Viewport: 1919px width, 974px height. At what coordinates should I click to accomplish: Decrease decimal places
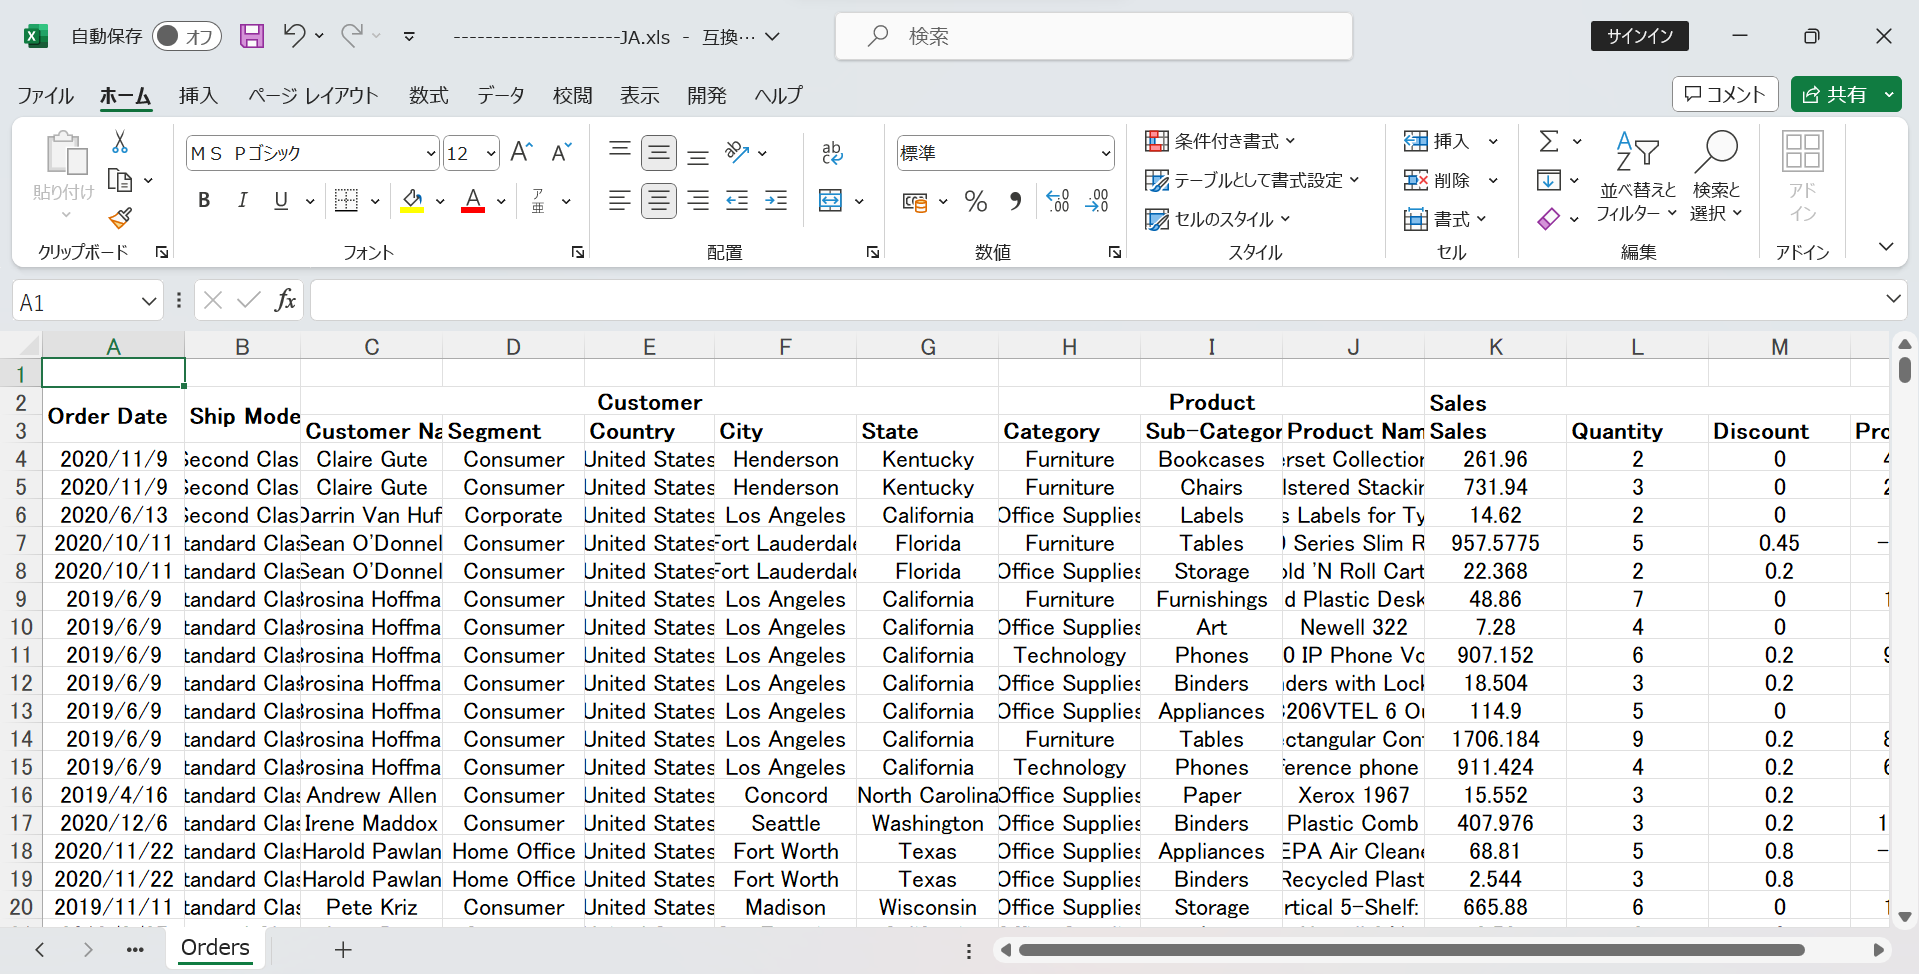[1097, 201]
